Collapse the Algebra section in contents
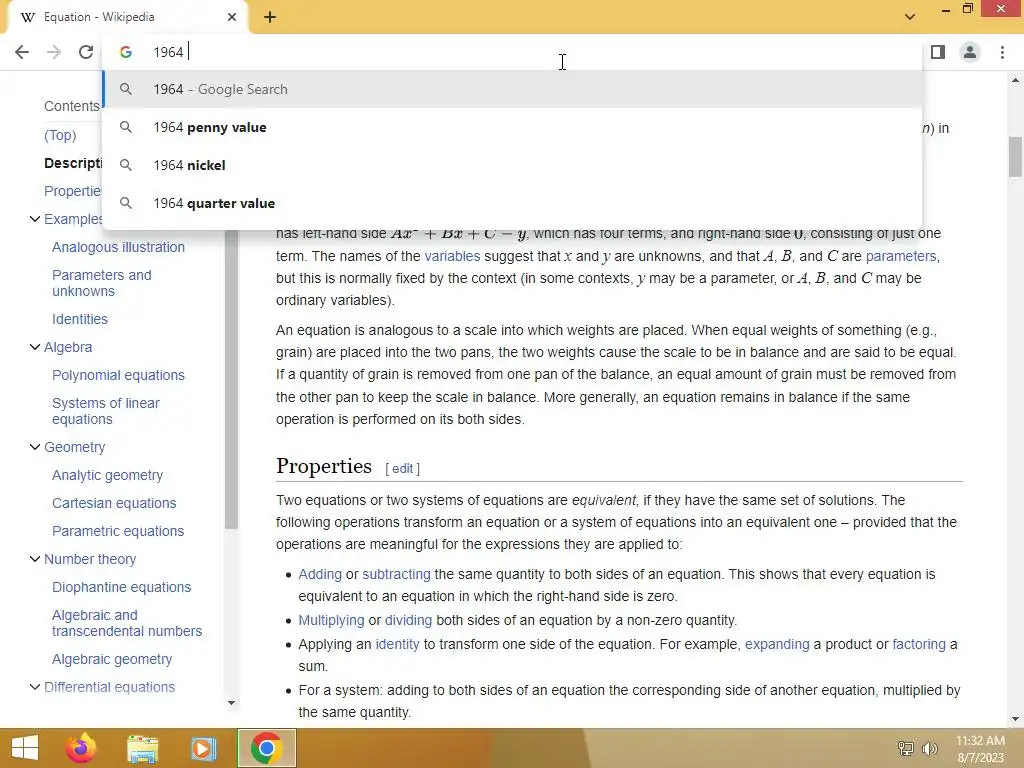The image size is (1024, 768). point(35,347)
